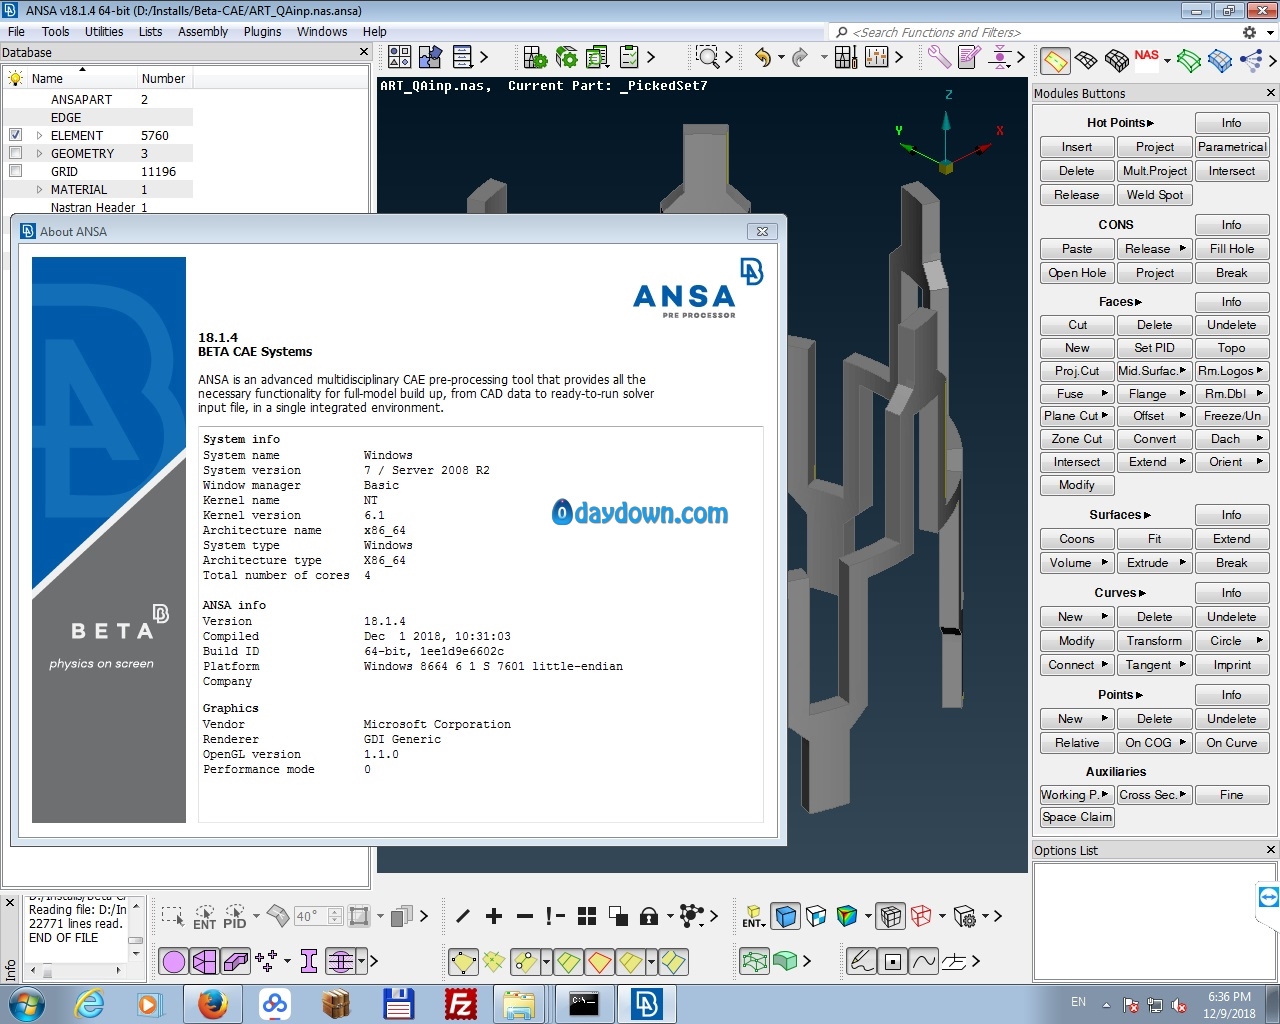The image size is (1280, 1024).
Task: Click the plus icon in the bottom toolbar
Action: [x=494, y=916]
